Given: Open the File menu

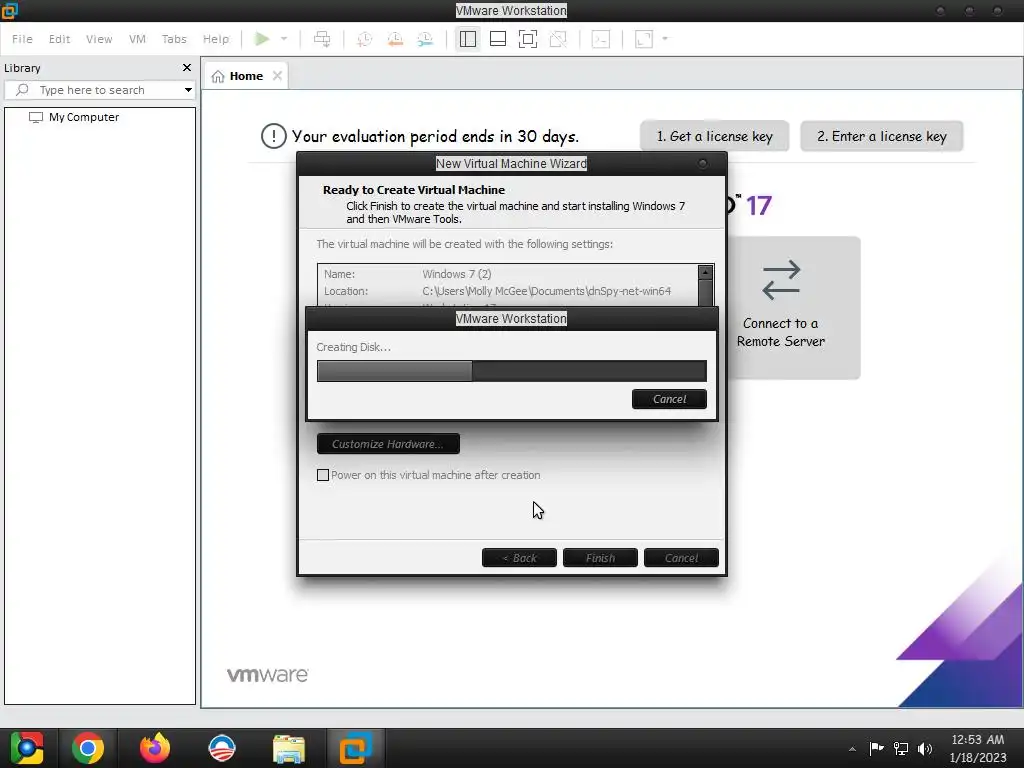Looking at the screenshot, I should coord(22,39).
